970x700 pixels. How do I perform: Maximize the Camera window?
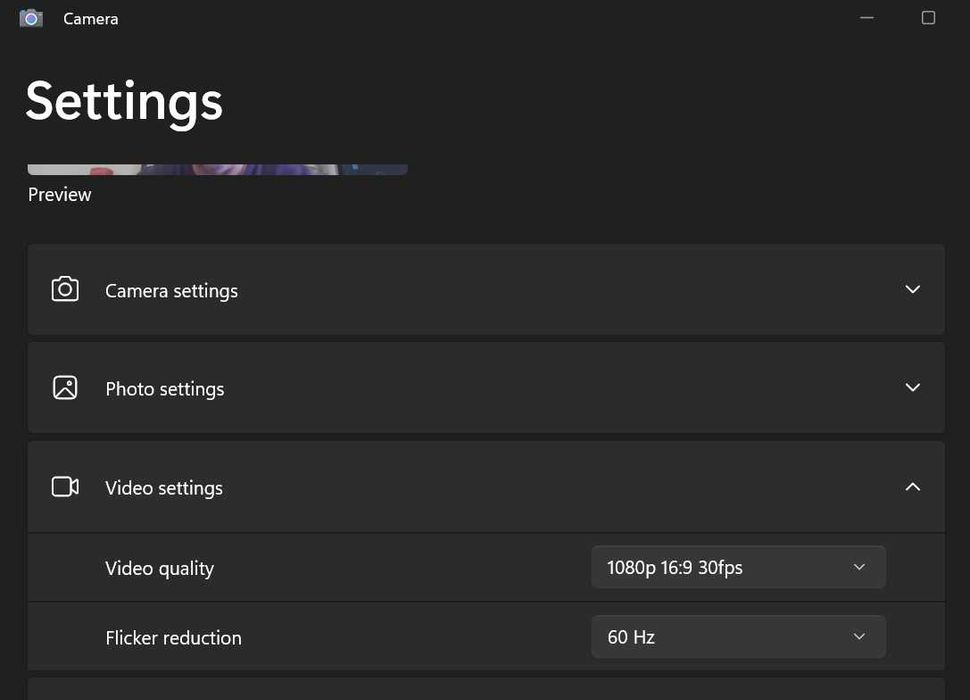(x=928, y=18)
